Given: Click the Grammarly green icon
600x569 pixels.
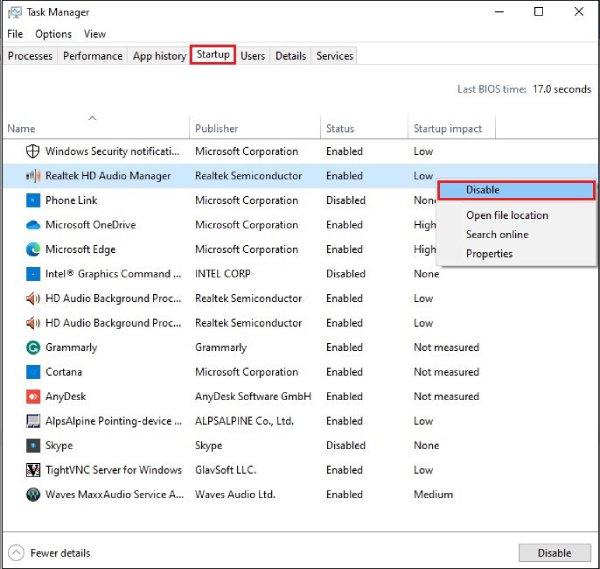Looking at the screenshot, I should coord(30,348).
